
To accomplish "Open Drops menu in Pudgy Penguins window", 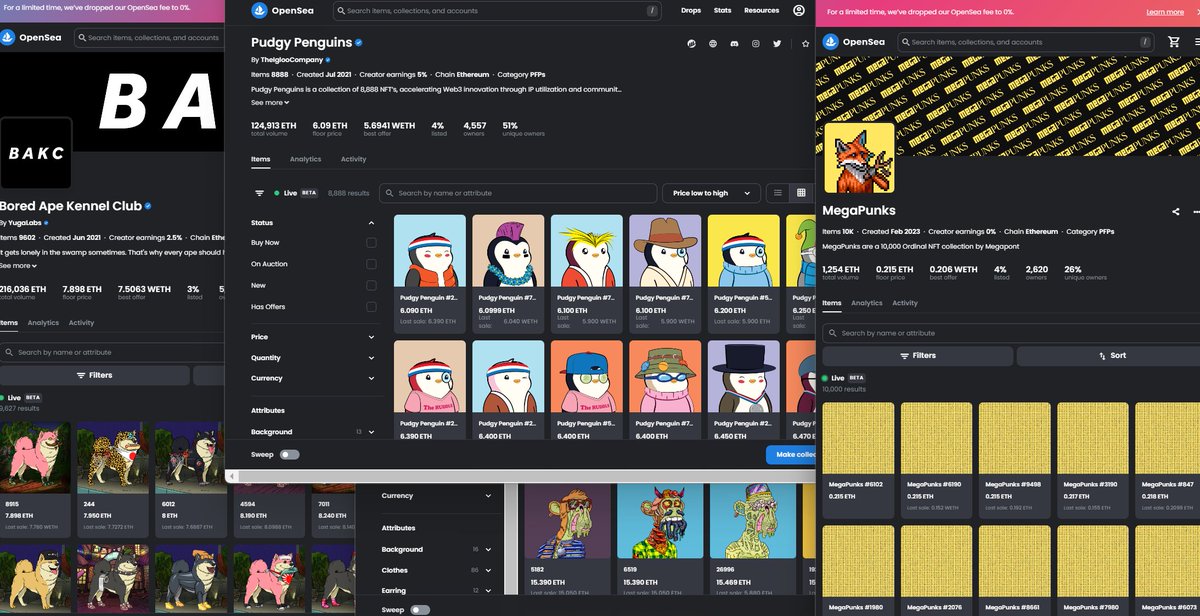I will 691,10.
